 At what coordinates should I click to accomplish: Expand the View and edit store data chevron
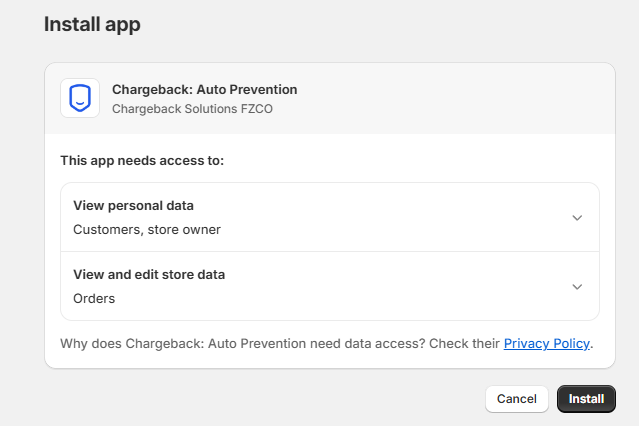point(577,287)
